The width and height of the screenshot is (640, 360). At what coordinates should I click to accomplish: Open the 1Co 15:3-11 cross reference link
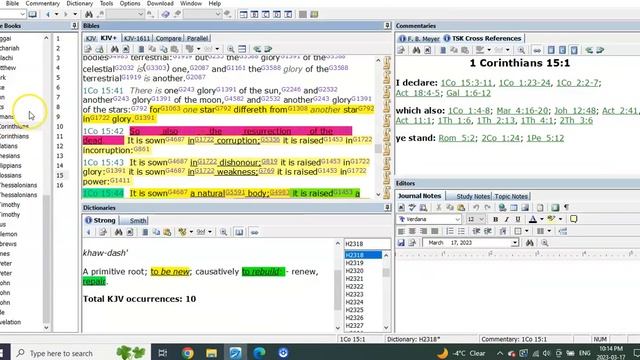point(467,83)
